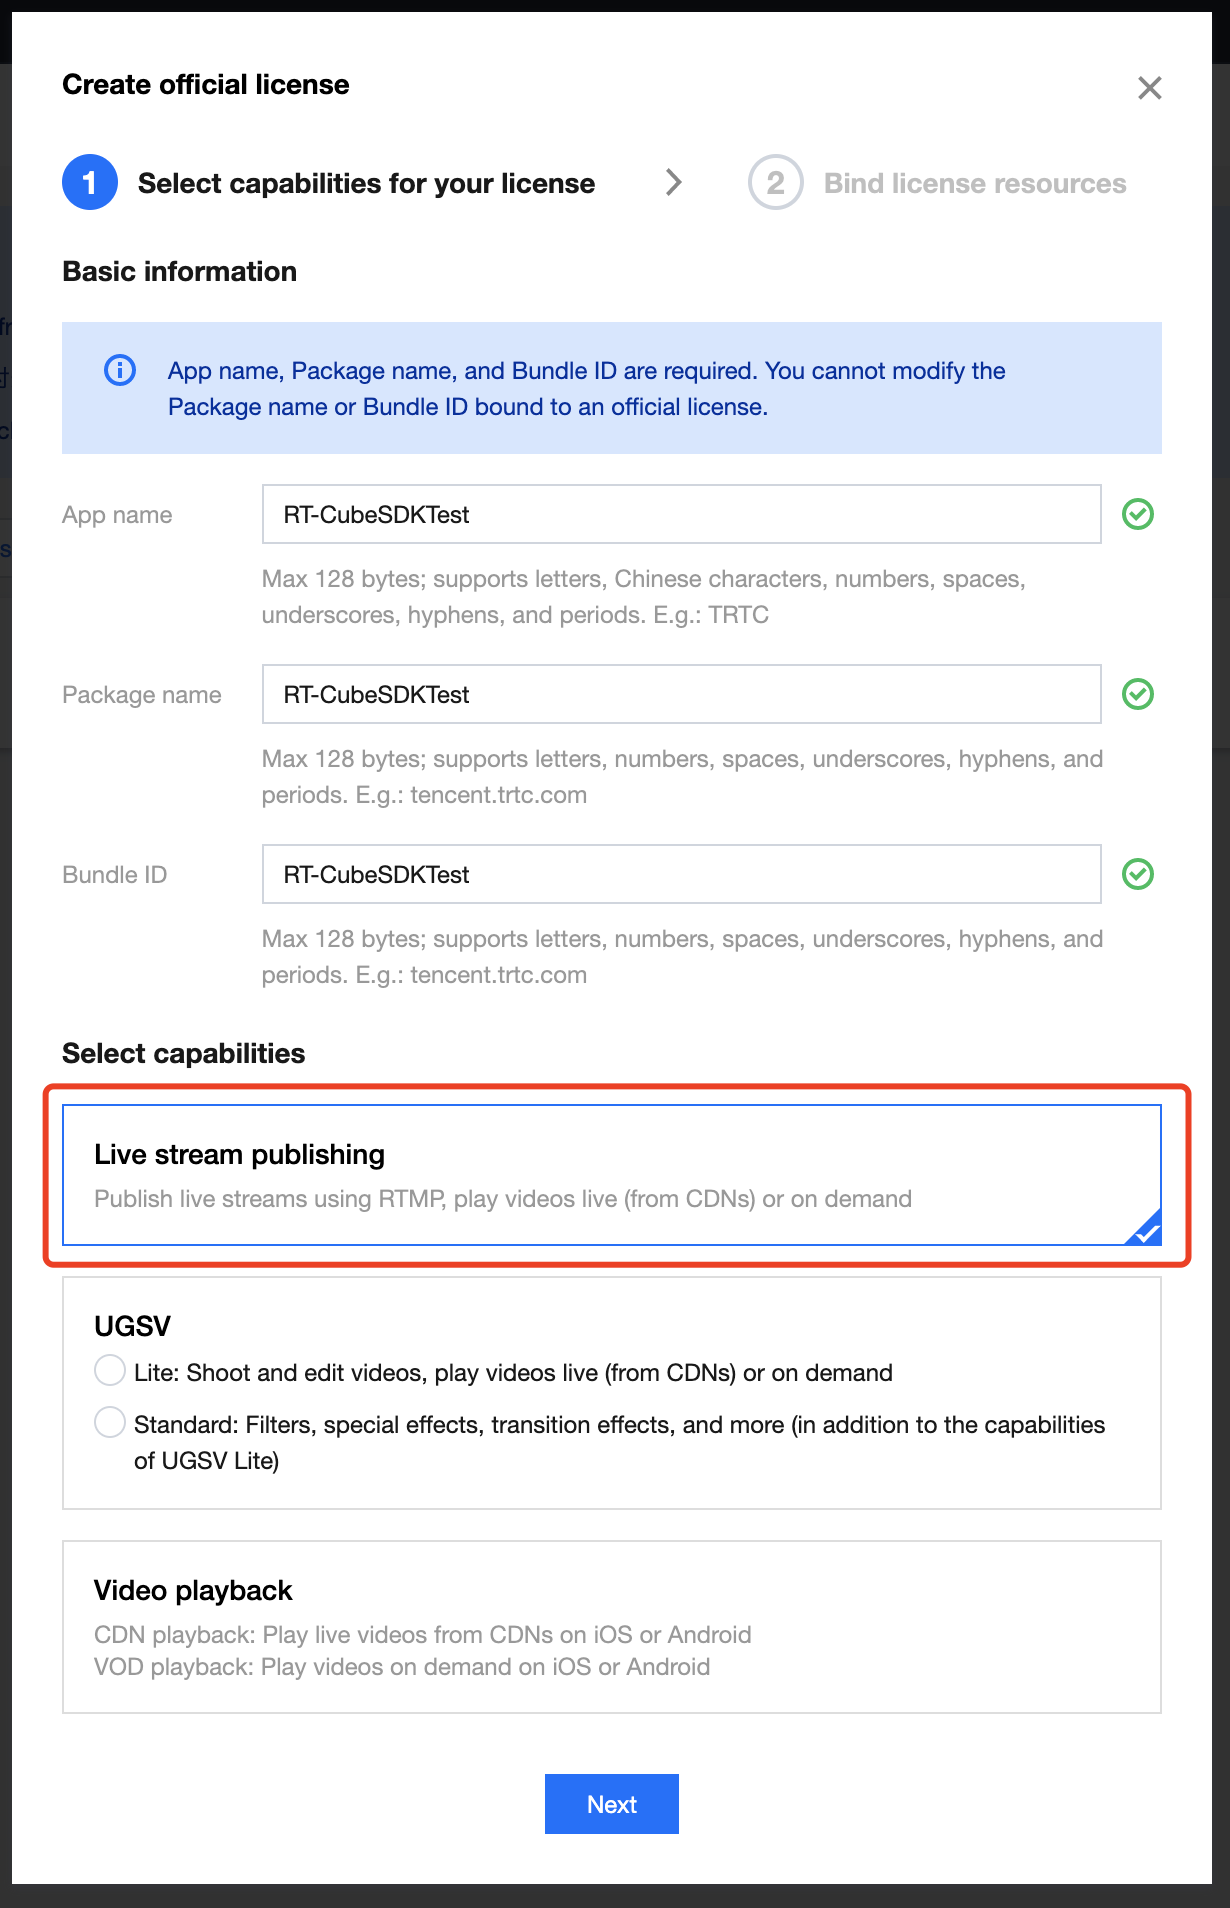
Task: Click the step 2 circle icon
Action: click(776, 182)
